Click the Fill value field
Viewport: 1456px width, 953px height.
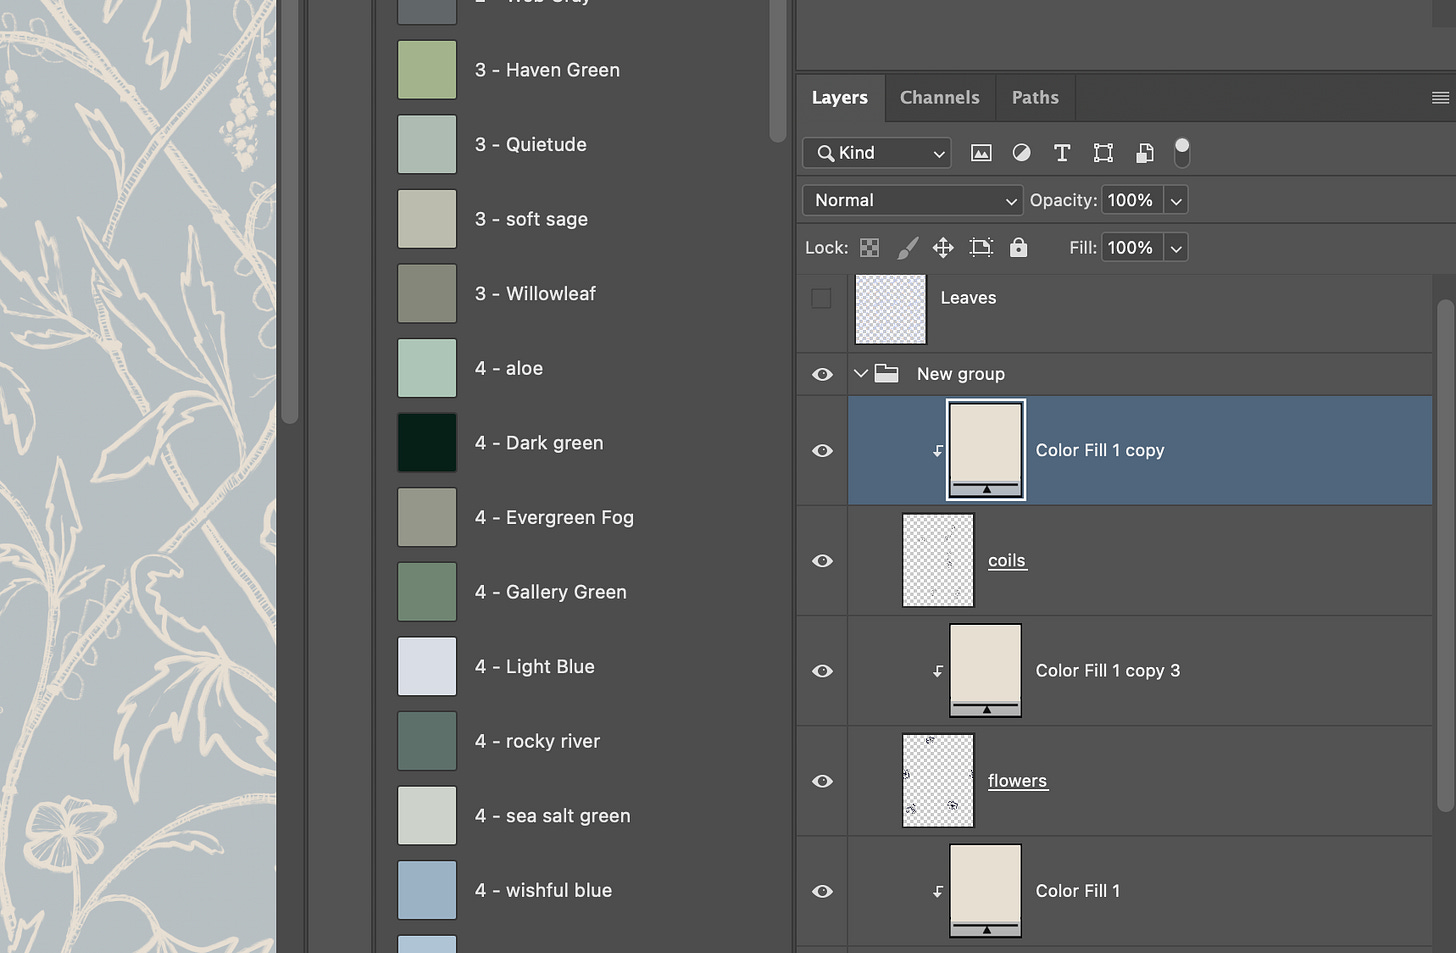1132,248
